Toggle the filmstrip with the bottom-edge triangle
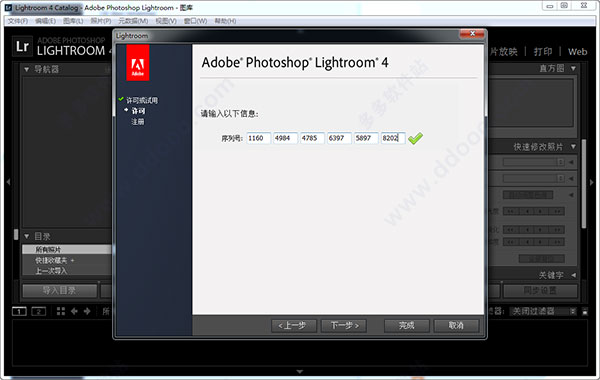Screen dimensions: 600x380 [x=300, y=372]
